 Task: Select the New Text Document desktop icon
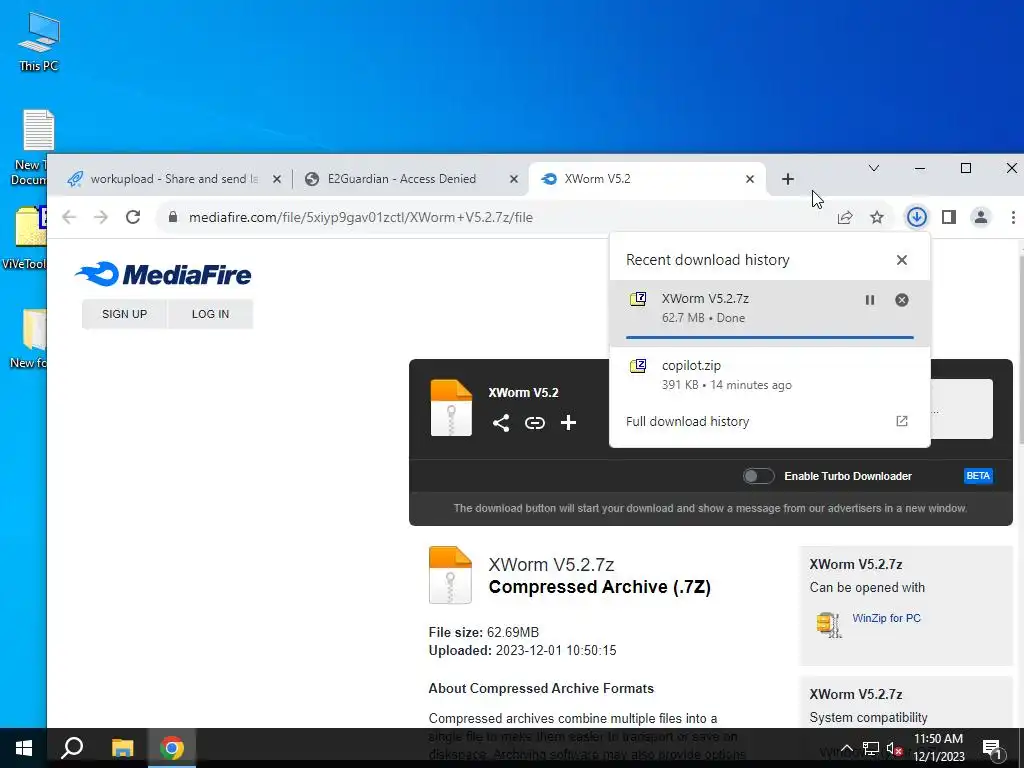point(30,148)
